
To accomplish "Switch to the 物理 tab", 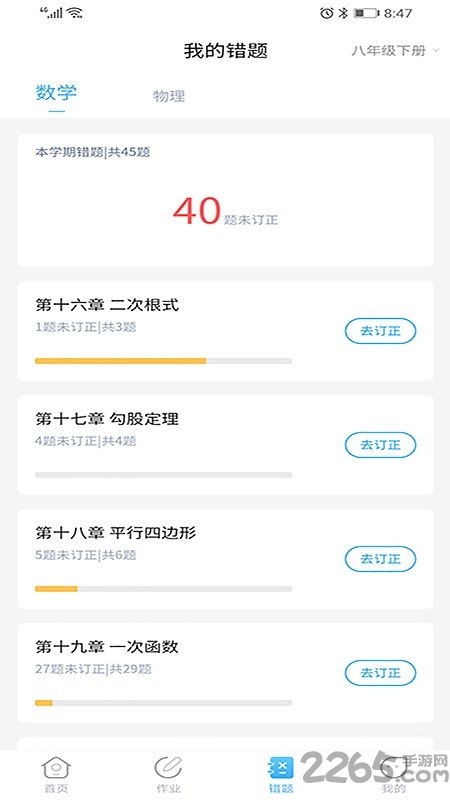I will click(x=169, y=95).
